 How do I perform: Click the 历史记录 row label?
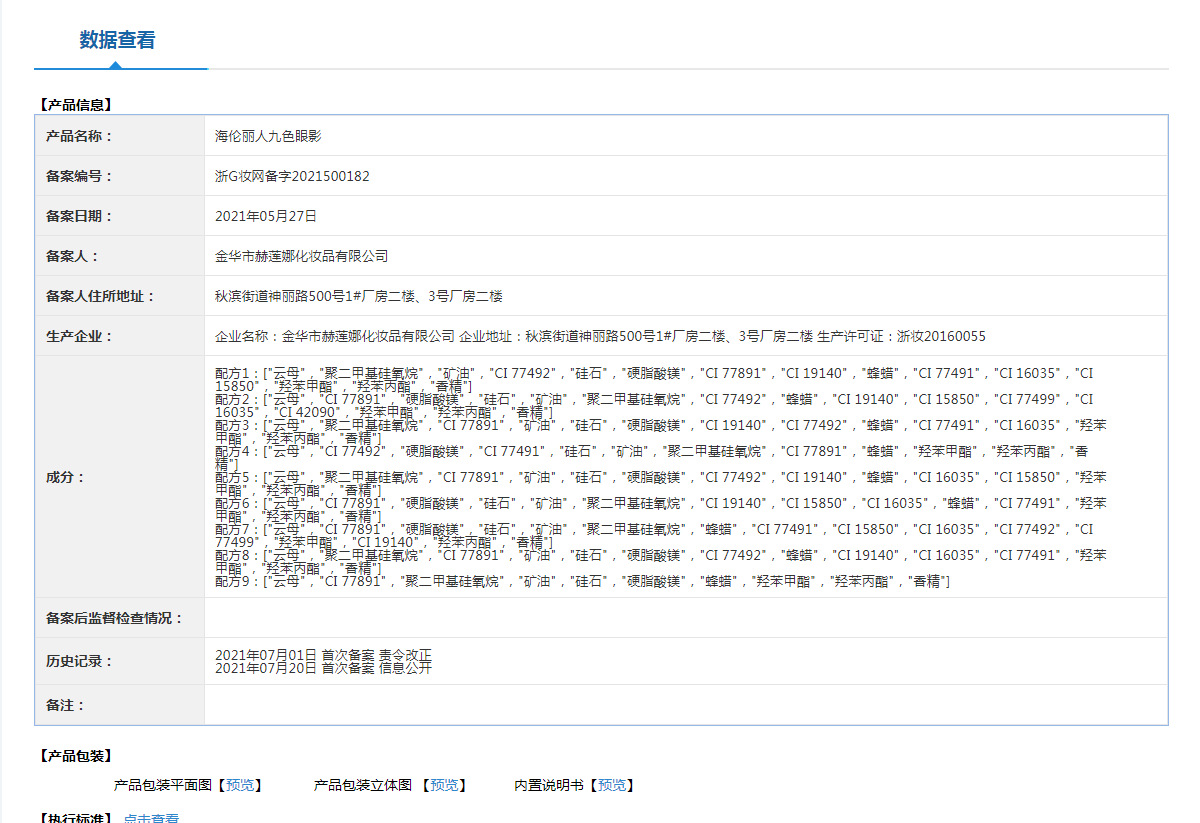click(x=80, y=661)
